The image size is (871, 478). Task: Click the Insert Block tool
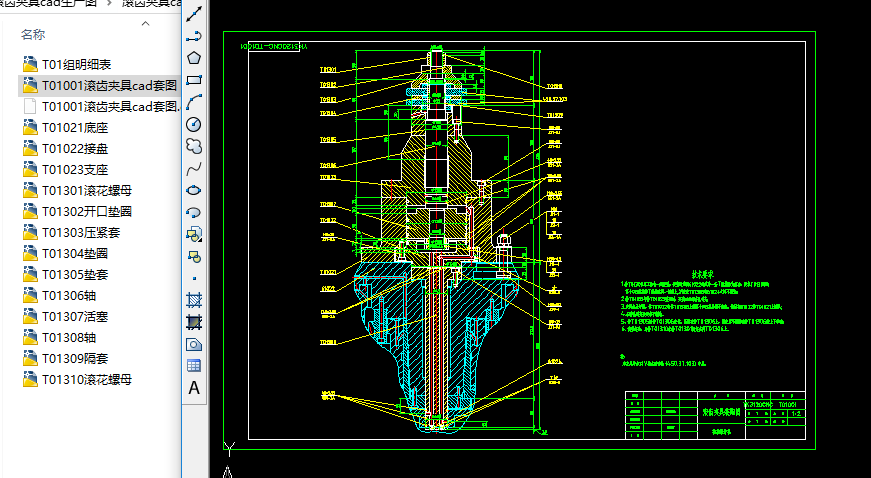click(194, 234)
